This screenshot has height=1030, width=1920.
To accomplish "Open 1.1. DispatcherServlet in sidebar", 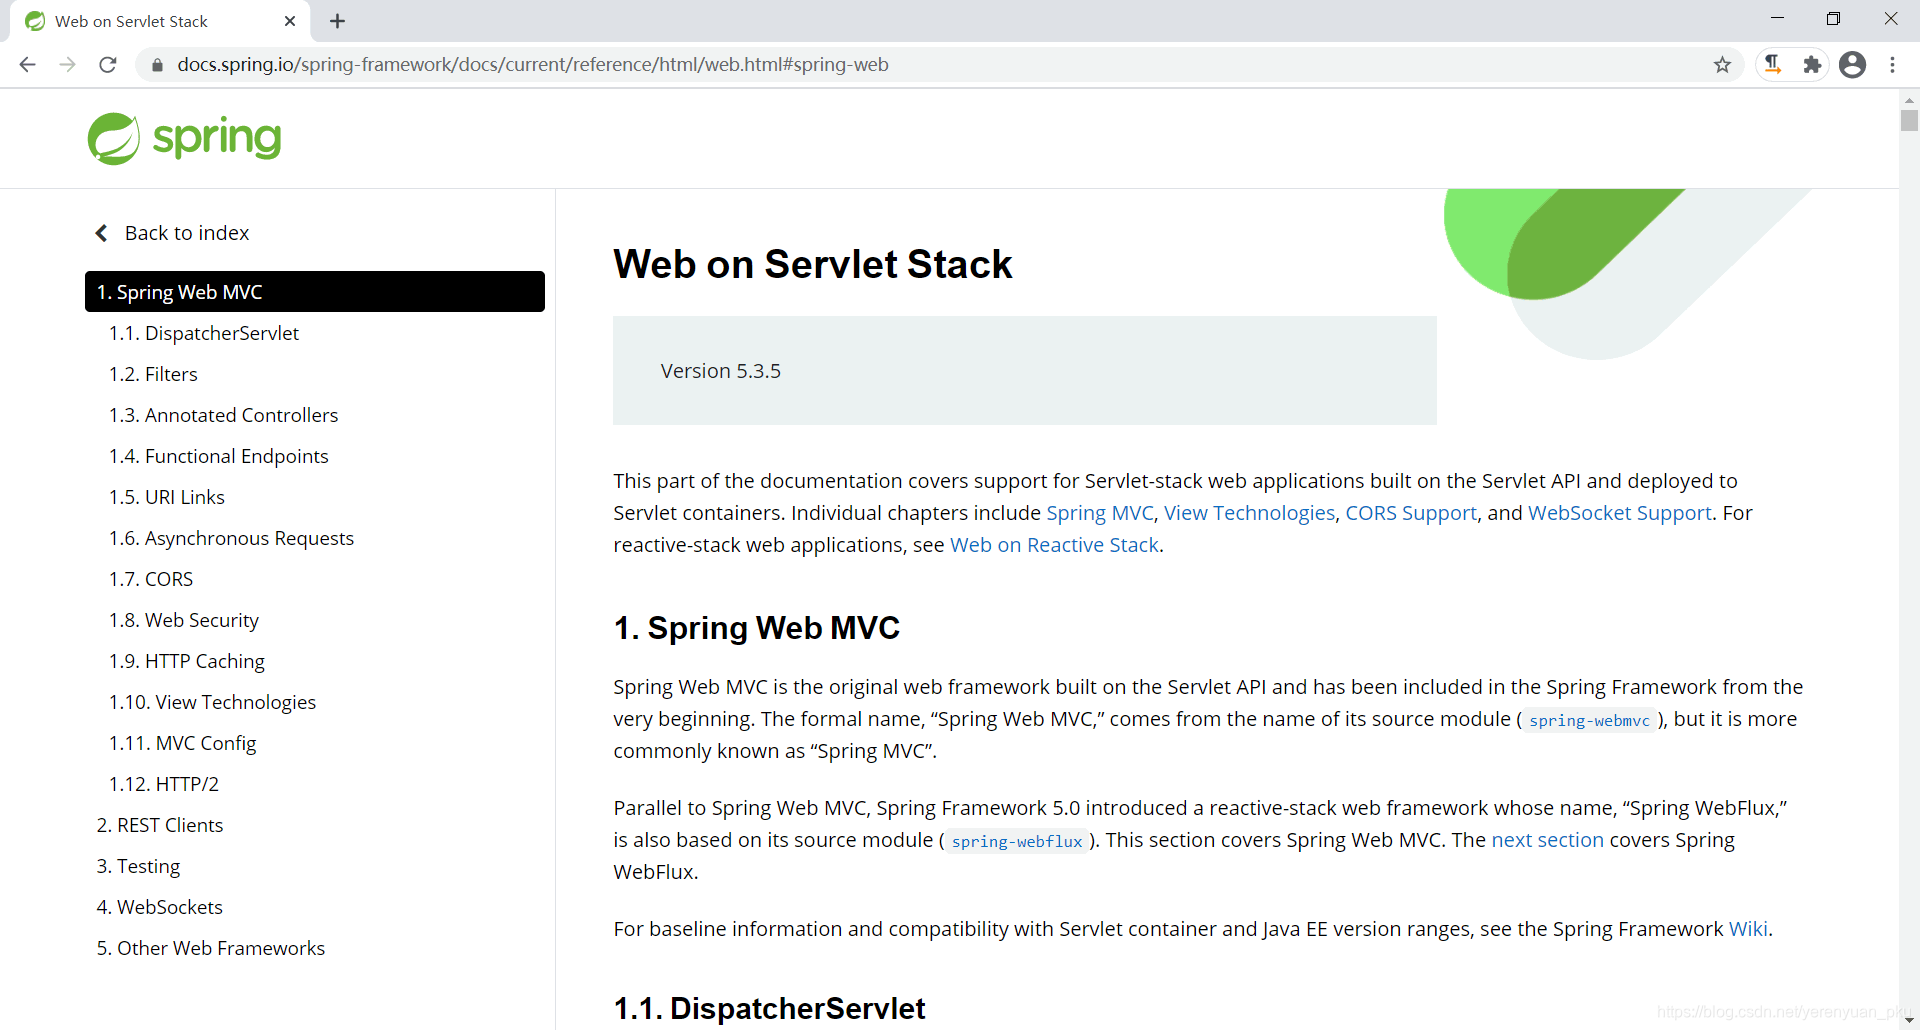I will pos(204,333).
